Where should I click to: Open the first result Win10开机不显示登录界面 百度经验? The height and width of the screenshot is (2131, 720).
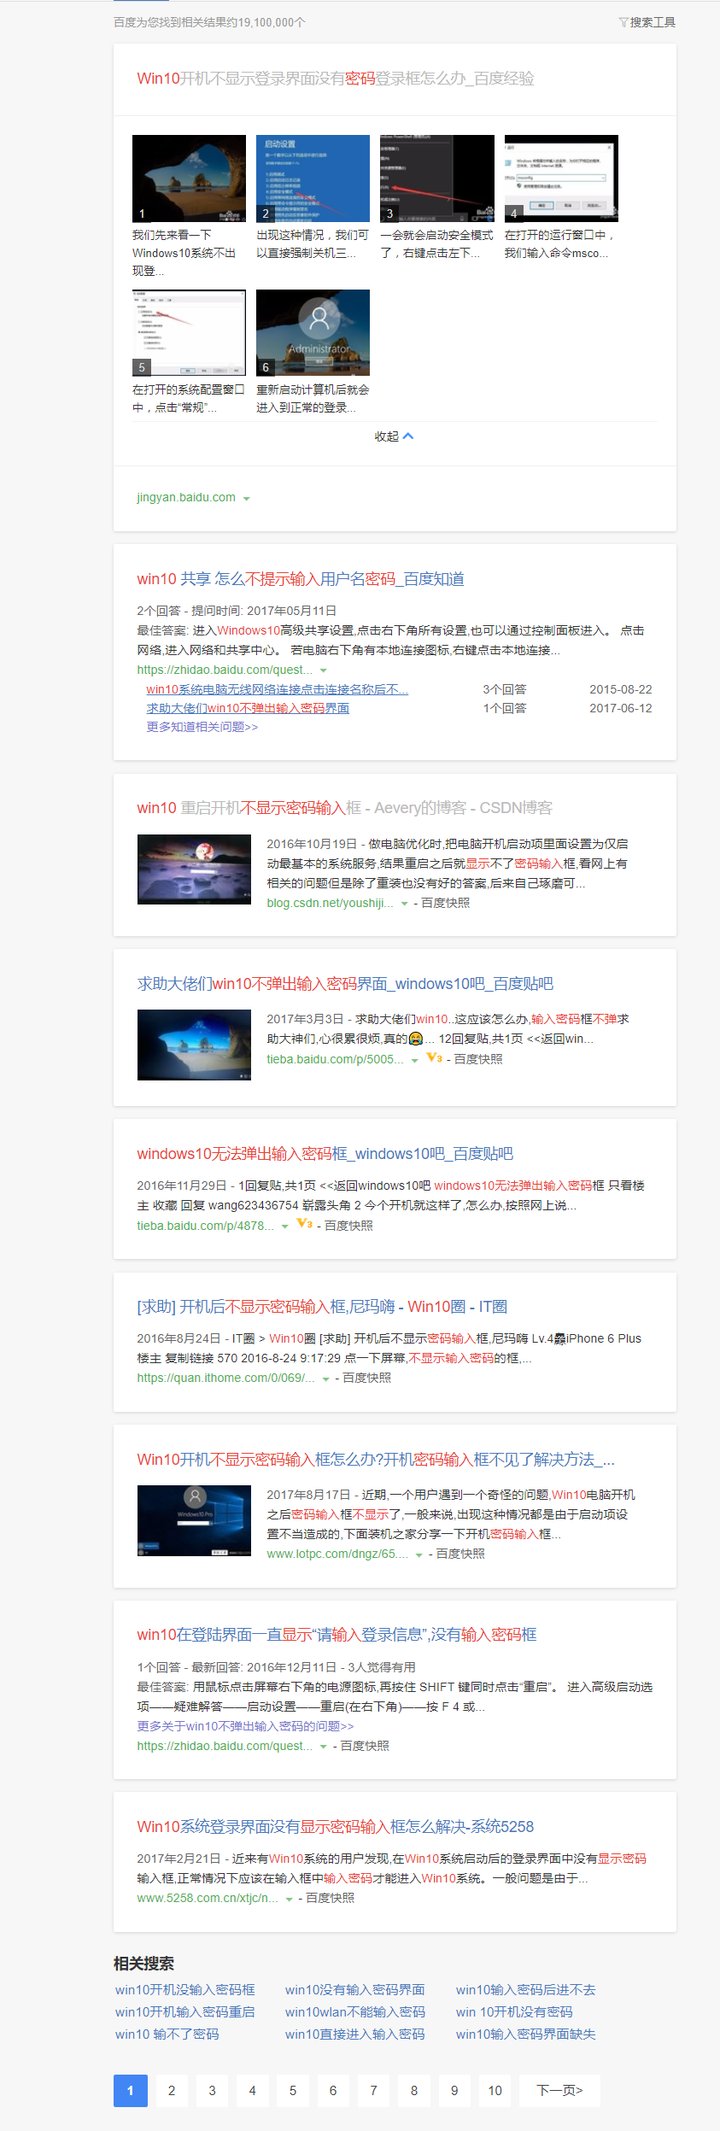point(335,78)
